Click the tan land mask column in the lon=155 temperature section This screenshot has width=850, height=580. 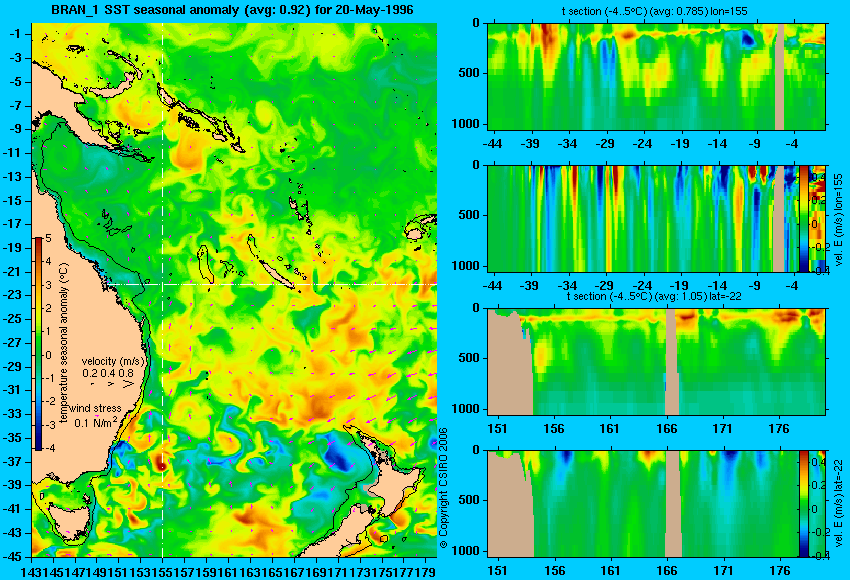pyautogui.click(x=780, y=76)
